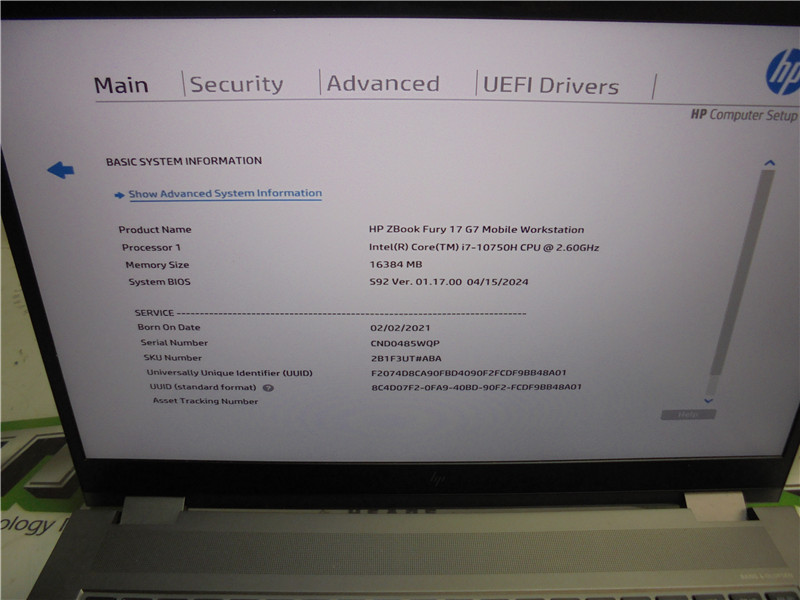Image resolution: width=800 pixels, height=600 pixels.
Task: Click the HP Computer Setup title text
Action: (743, 115)
